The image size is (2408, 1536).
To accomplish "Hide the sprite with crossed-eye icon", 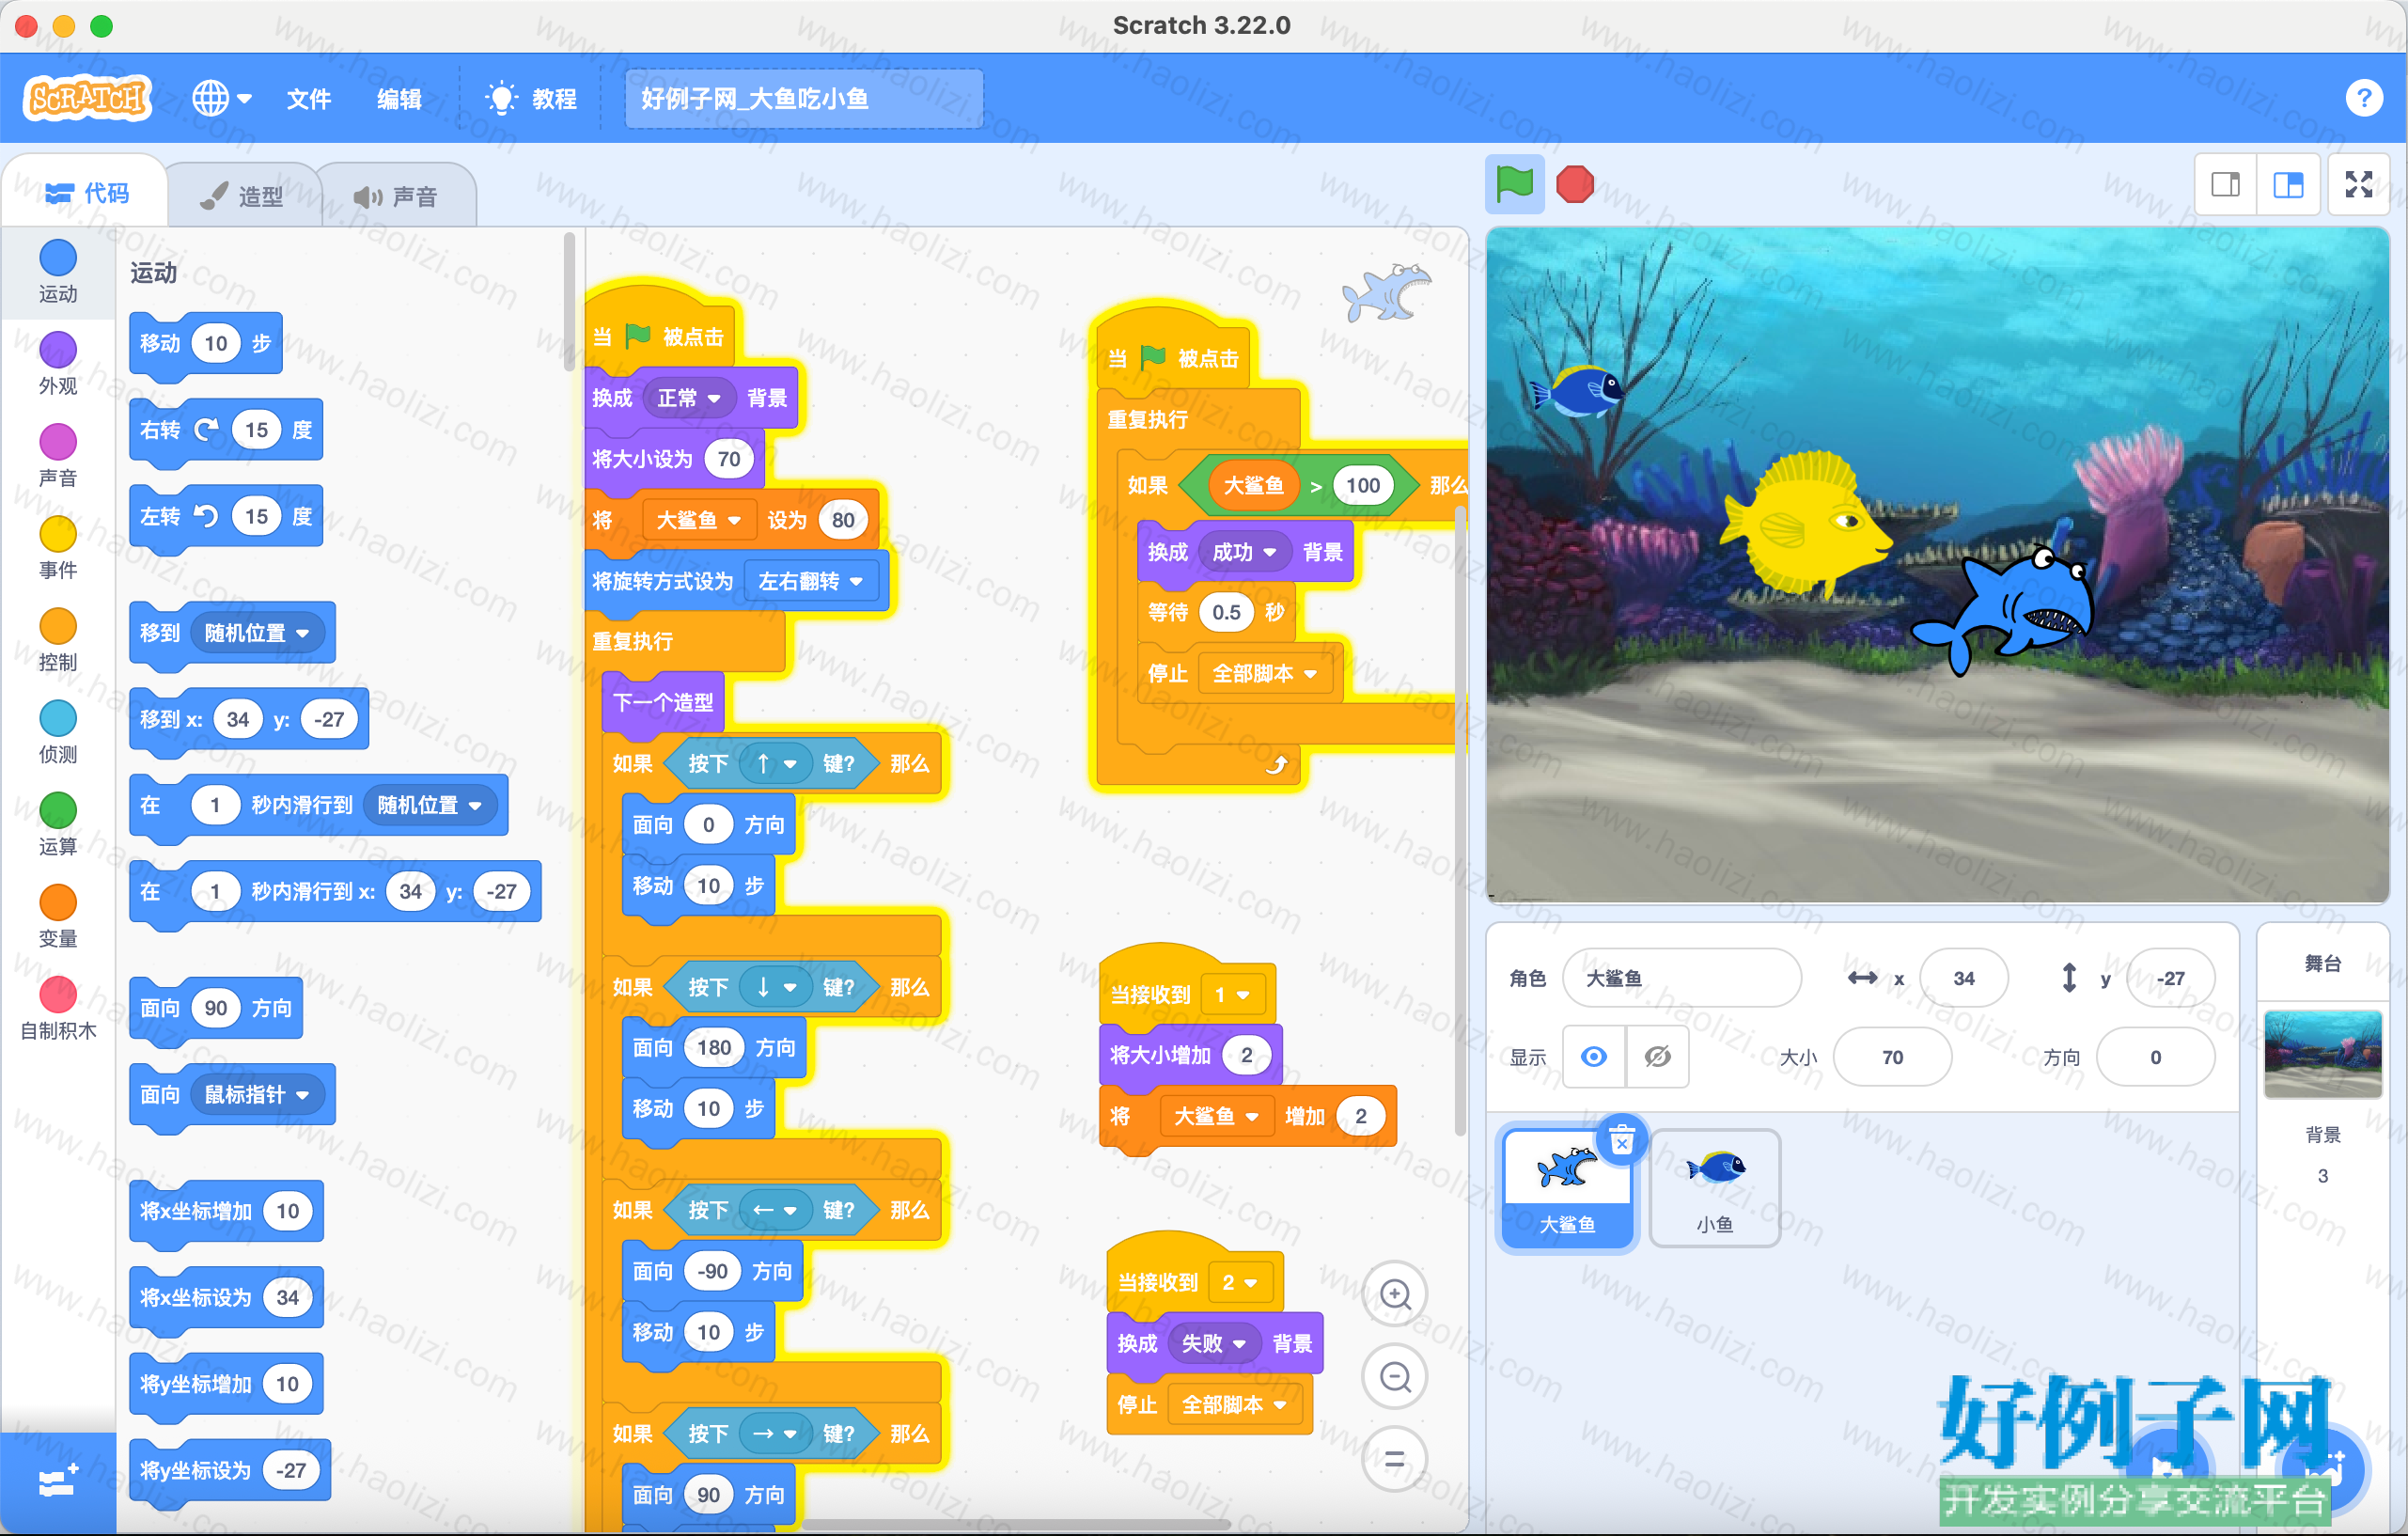I will 1658,1057.
